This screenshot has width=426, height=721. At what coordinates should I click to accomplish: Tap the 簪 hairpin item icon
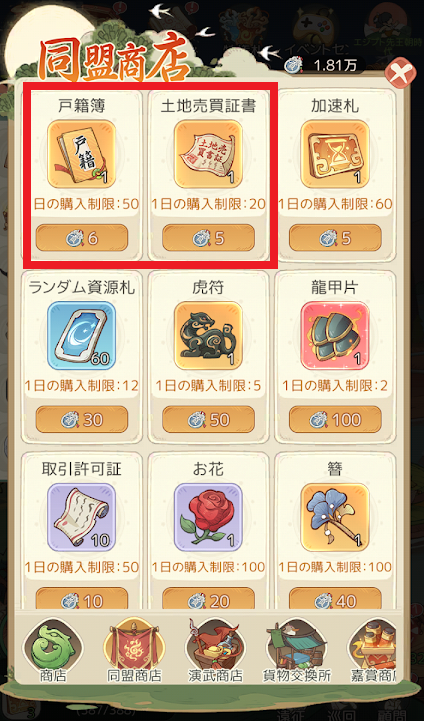[x=335, y=517]
